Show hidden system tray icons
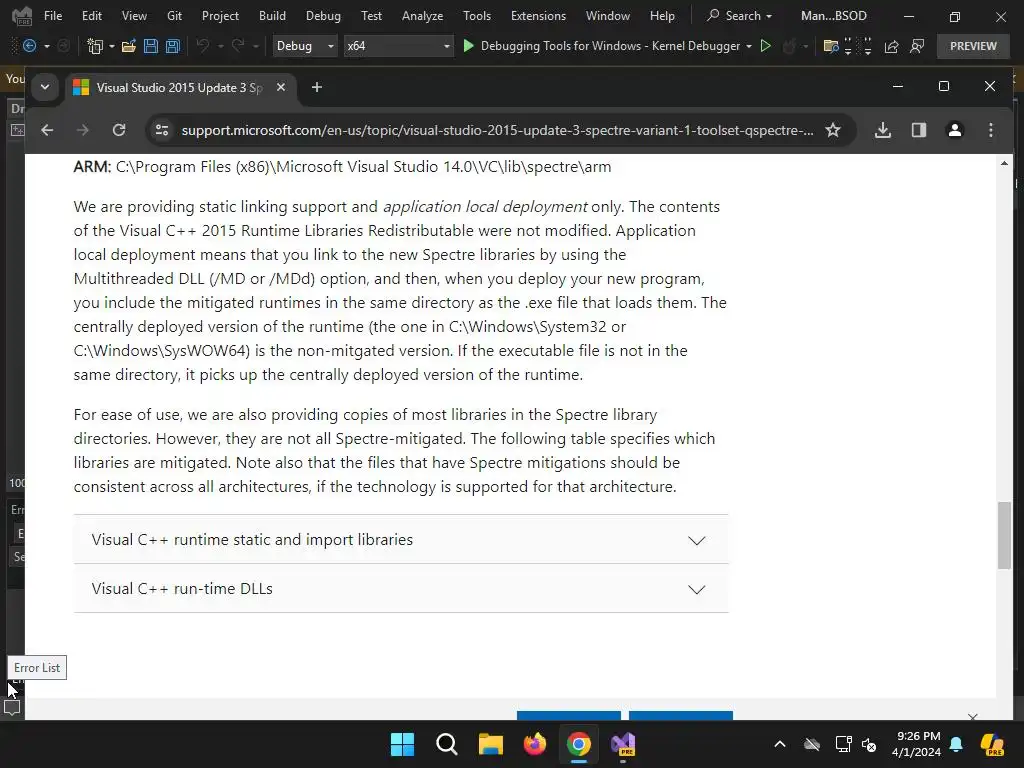Screen dimensions: 1024x768 pyautogui.click(x=780, y=744)
